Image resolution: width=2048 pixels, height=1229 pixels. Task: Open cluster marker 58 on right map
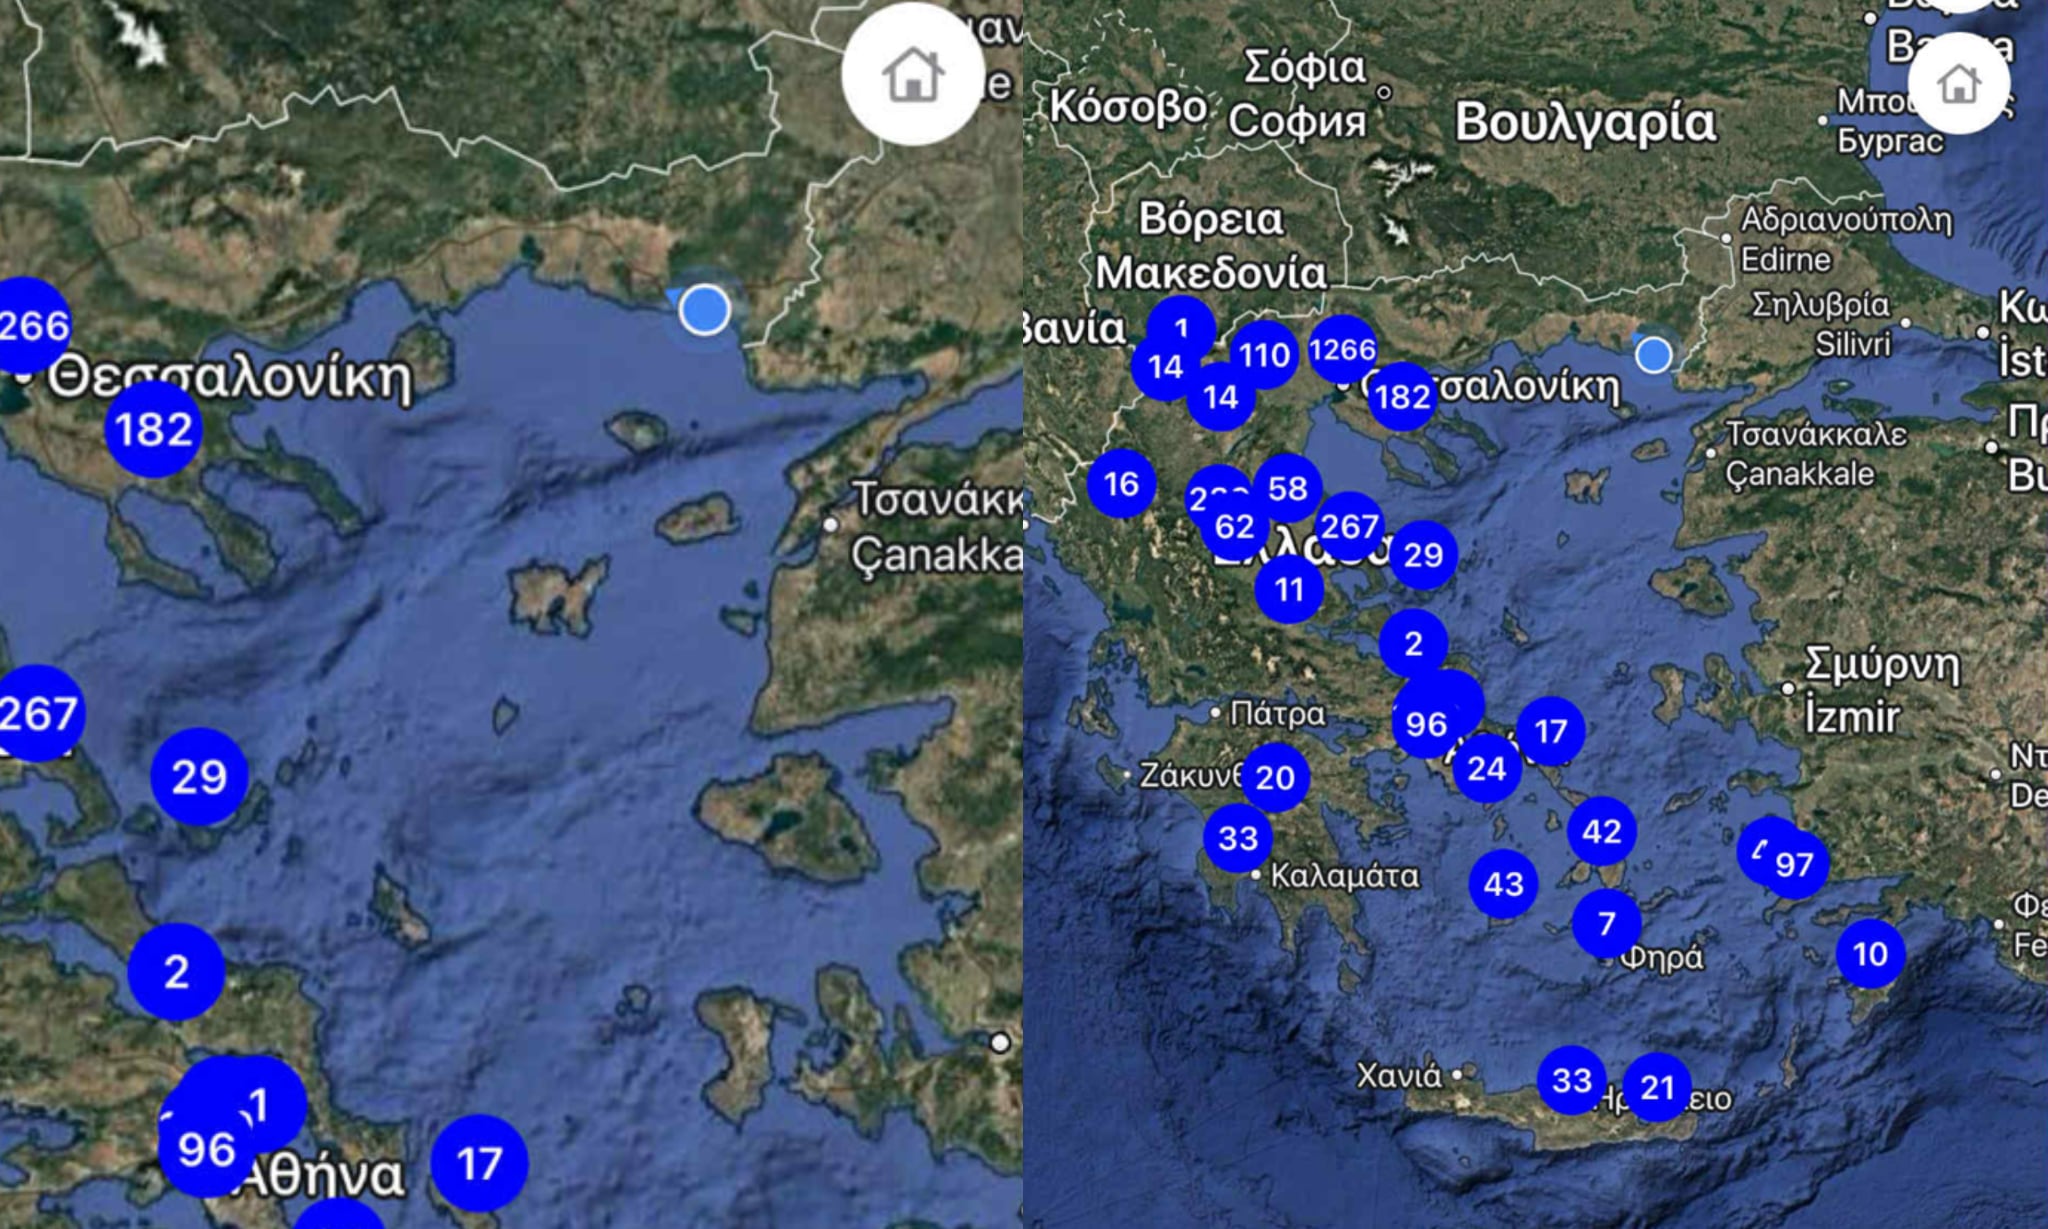click(1288, 487)
